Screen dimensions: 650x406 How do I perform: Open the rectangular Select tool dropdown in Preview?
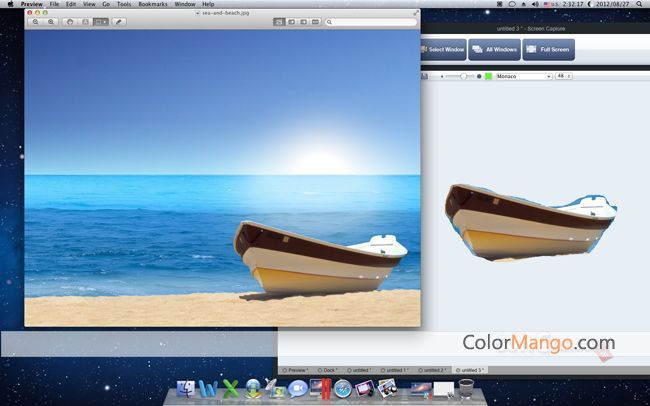point(101,22)
